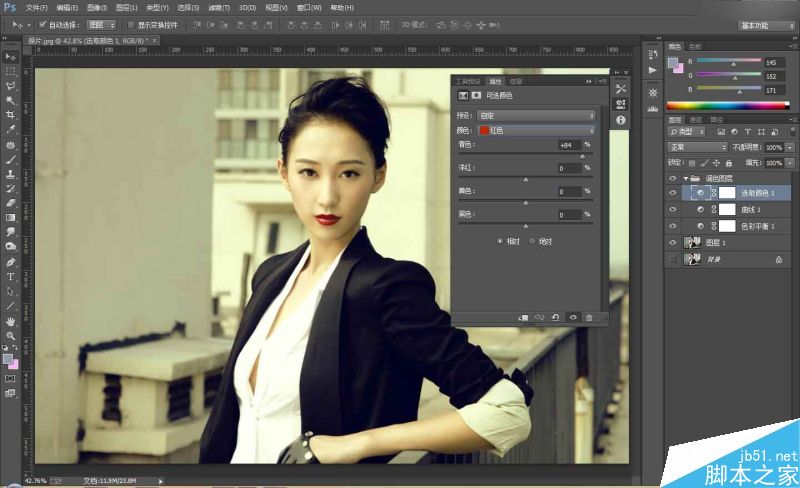Open the blend mode 正常 dropdown
Viewport: 800px width, 488px height.
click(x=697, y=147)
